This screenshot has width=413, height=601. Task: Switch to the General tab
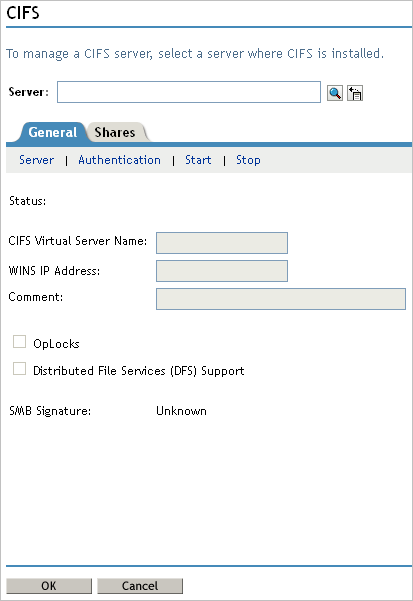52,132
